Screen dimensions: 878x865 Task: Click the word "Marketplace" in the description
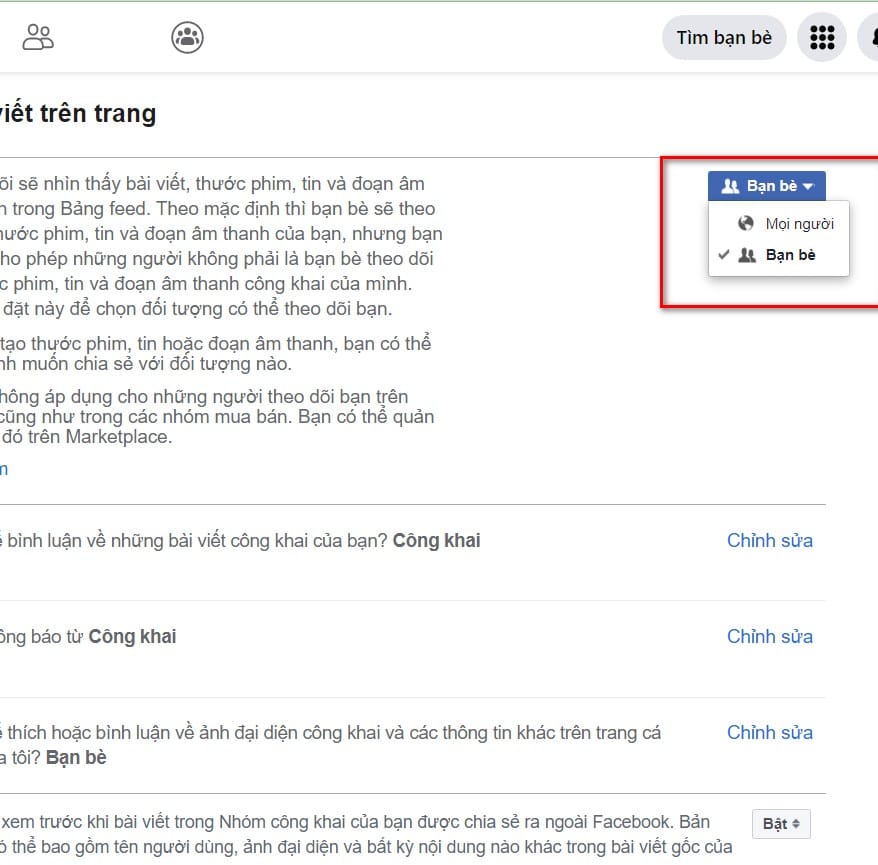pyautogui.click(x=118, y=437)
